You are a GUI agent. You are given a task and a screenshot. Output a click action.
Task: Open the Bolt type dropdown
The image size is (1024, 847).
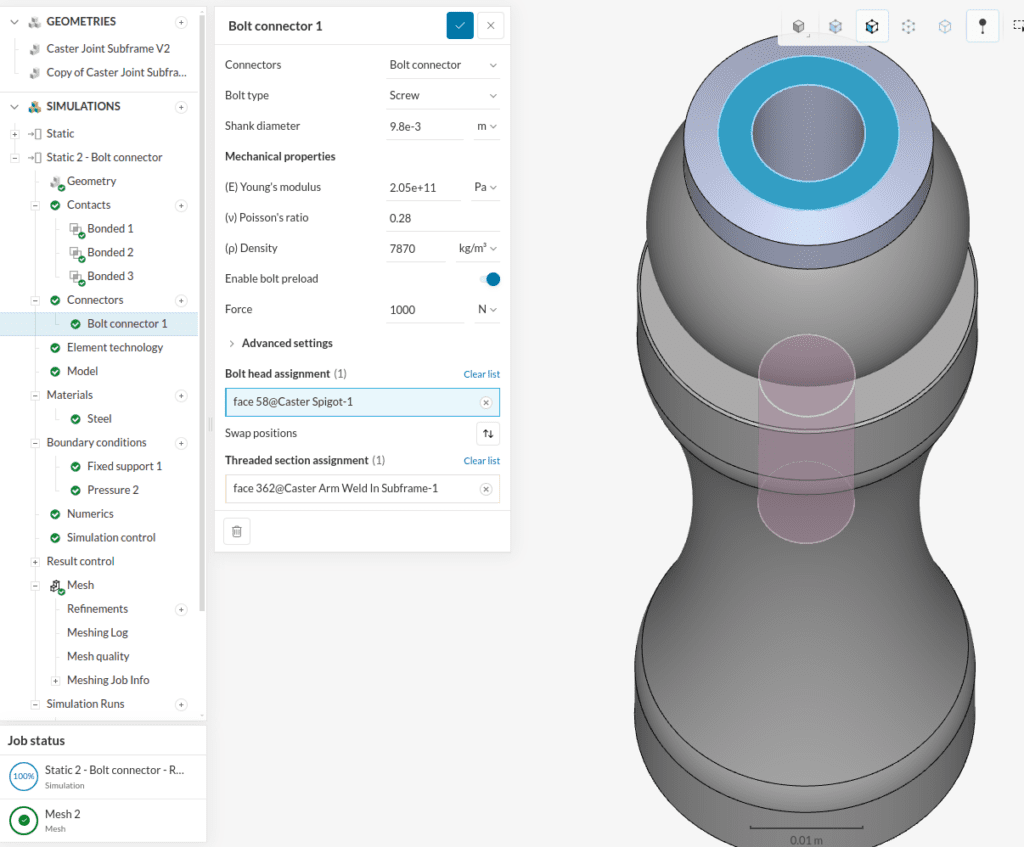tap(442, 95)
